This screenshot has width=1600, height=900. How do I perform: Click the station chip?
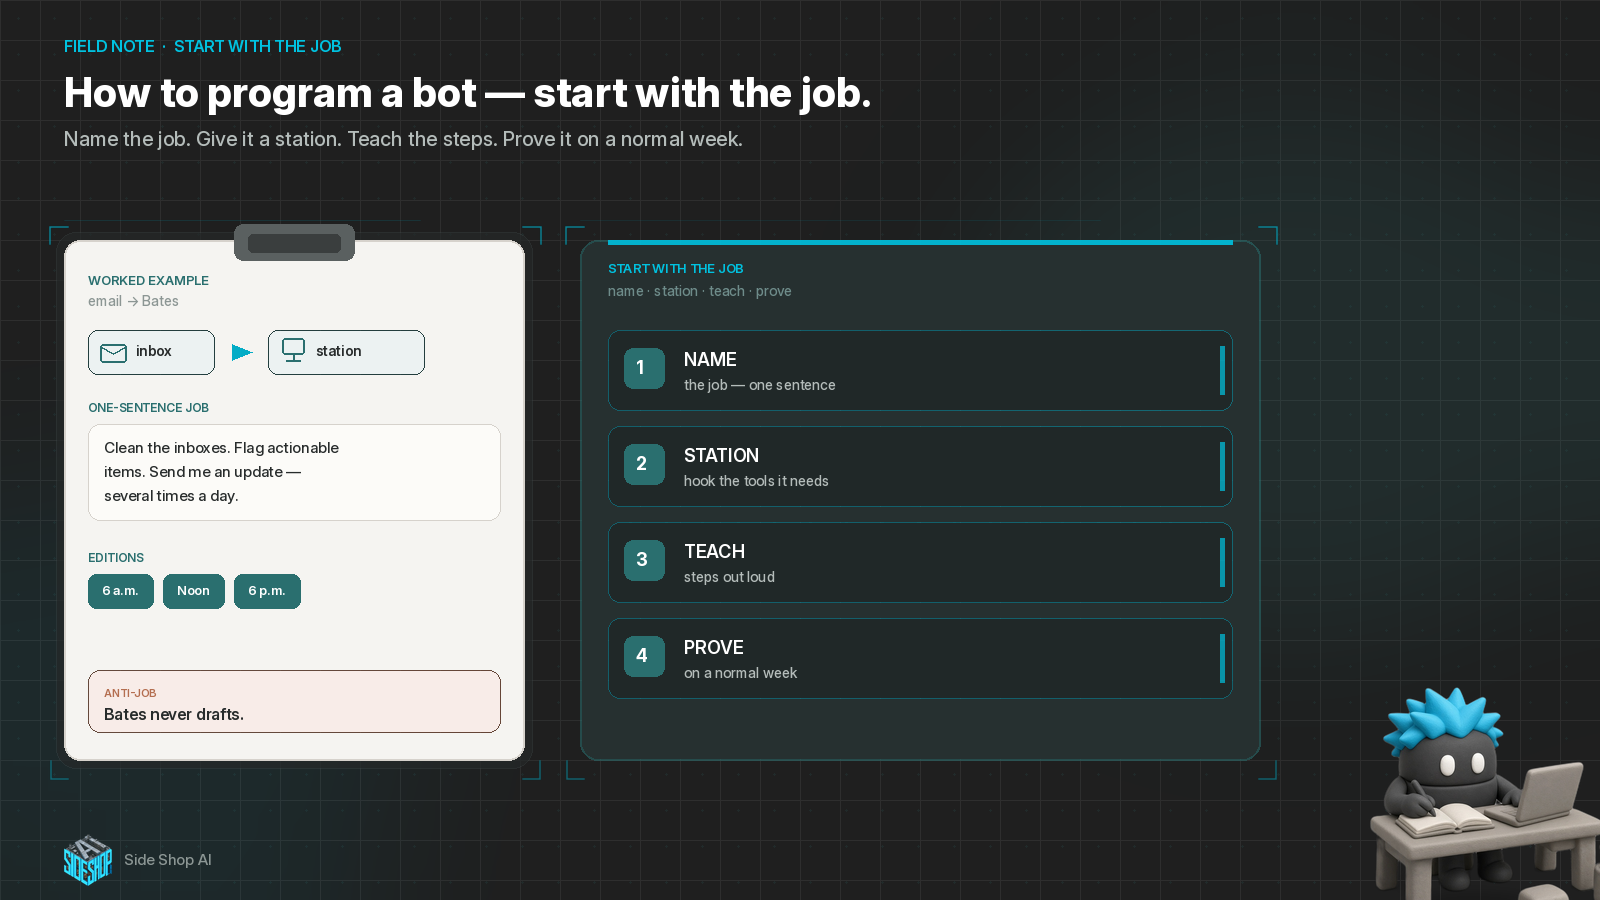[346, 352]
